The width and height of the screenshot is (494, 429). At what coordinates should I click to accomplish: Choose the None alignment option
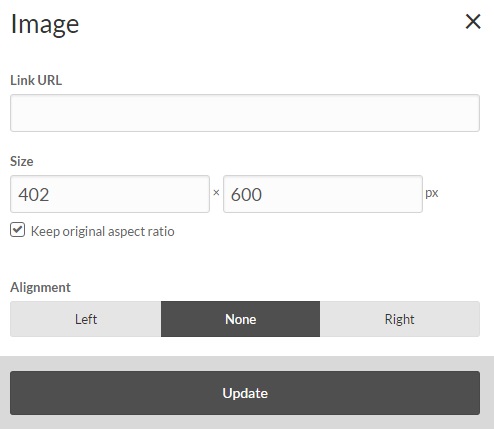pyautogui.click(x=240, y=319)
